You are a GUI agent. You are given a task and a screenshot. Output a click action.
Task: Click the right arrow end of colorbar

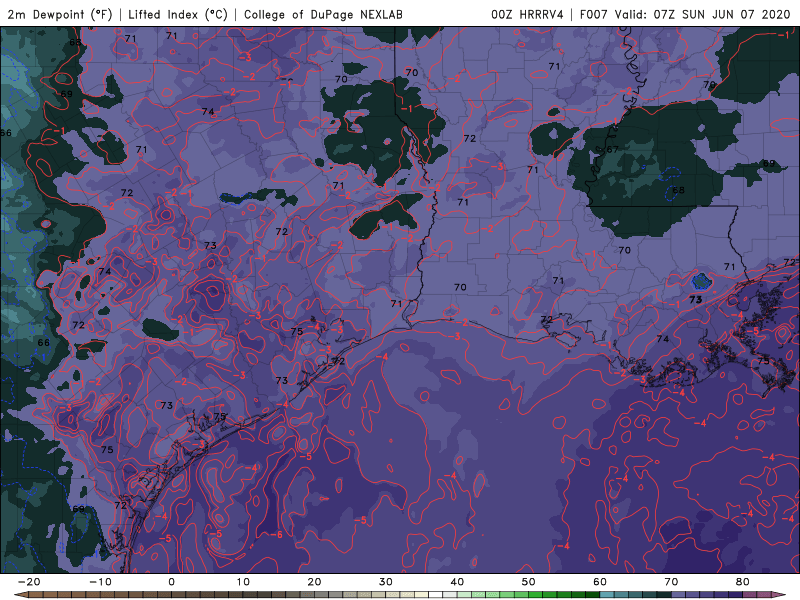780,595
